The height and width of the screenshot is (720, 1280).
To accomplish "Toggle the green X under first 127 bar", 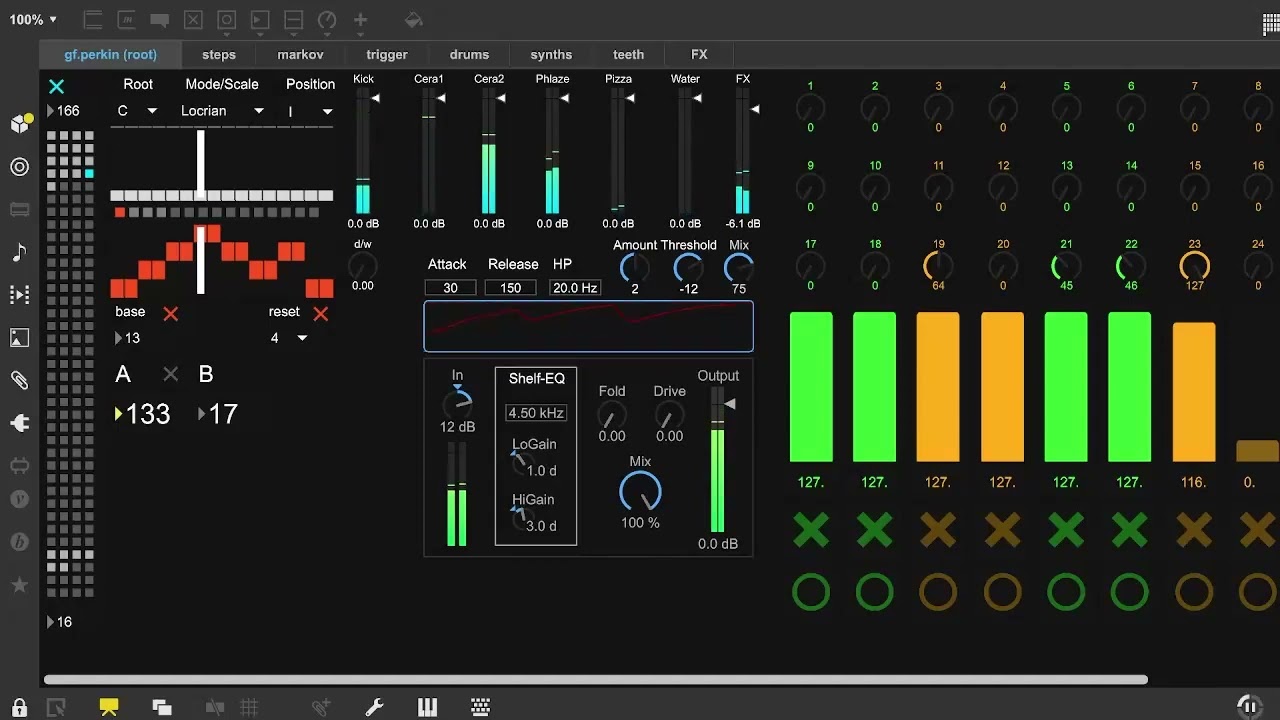I will [811, 529].
